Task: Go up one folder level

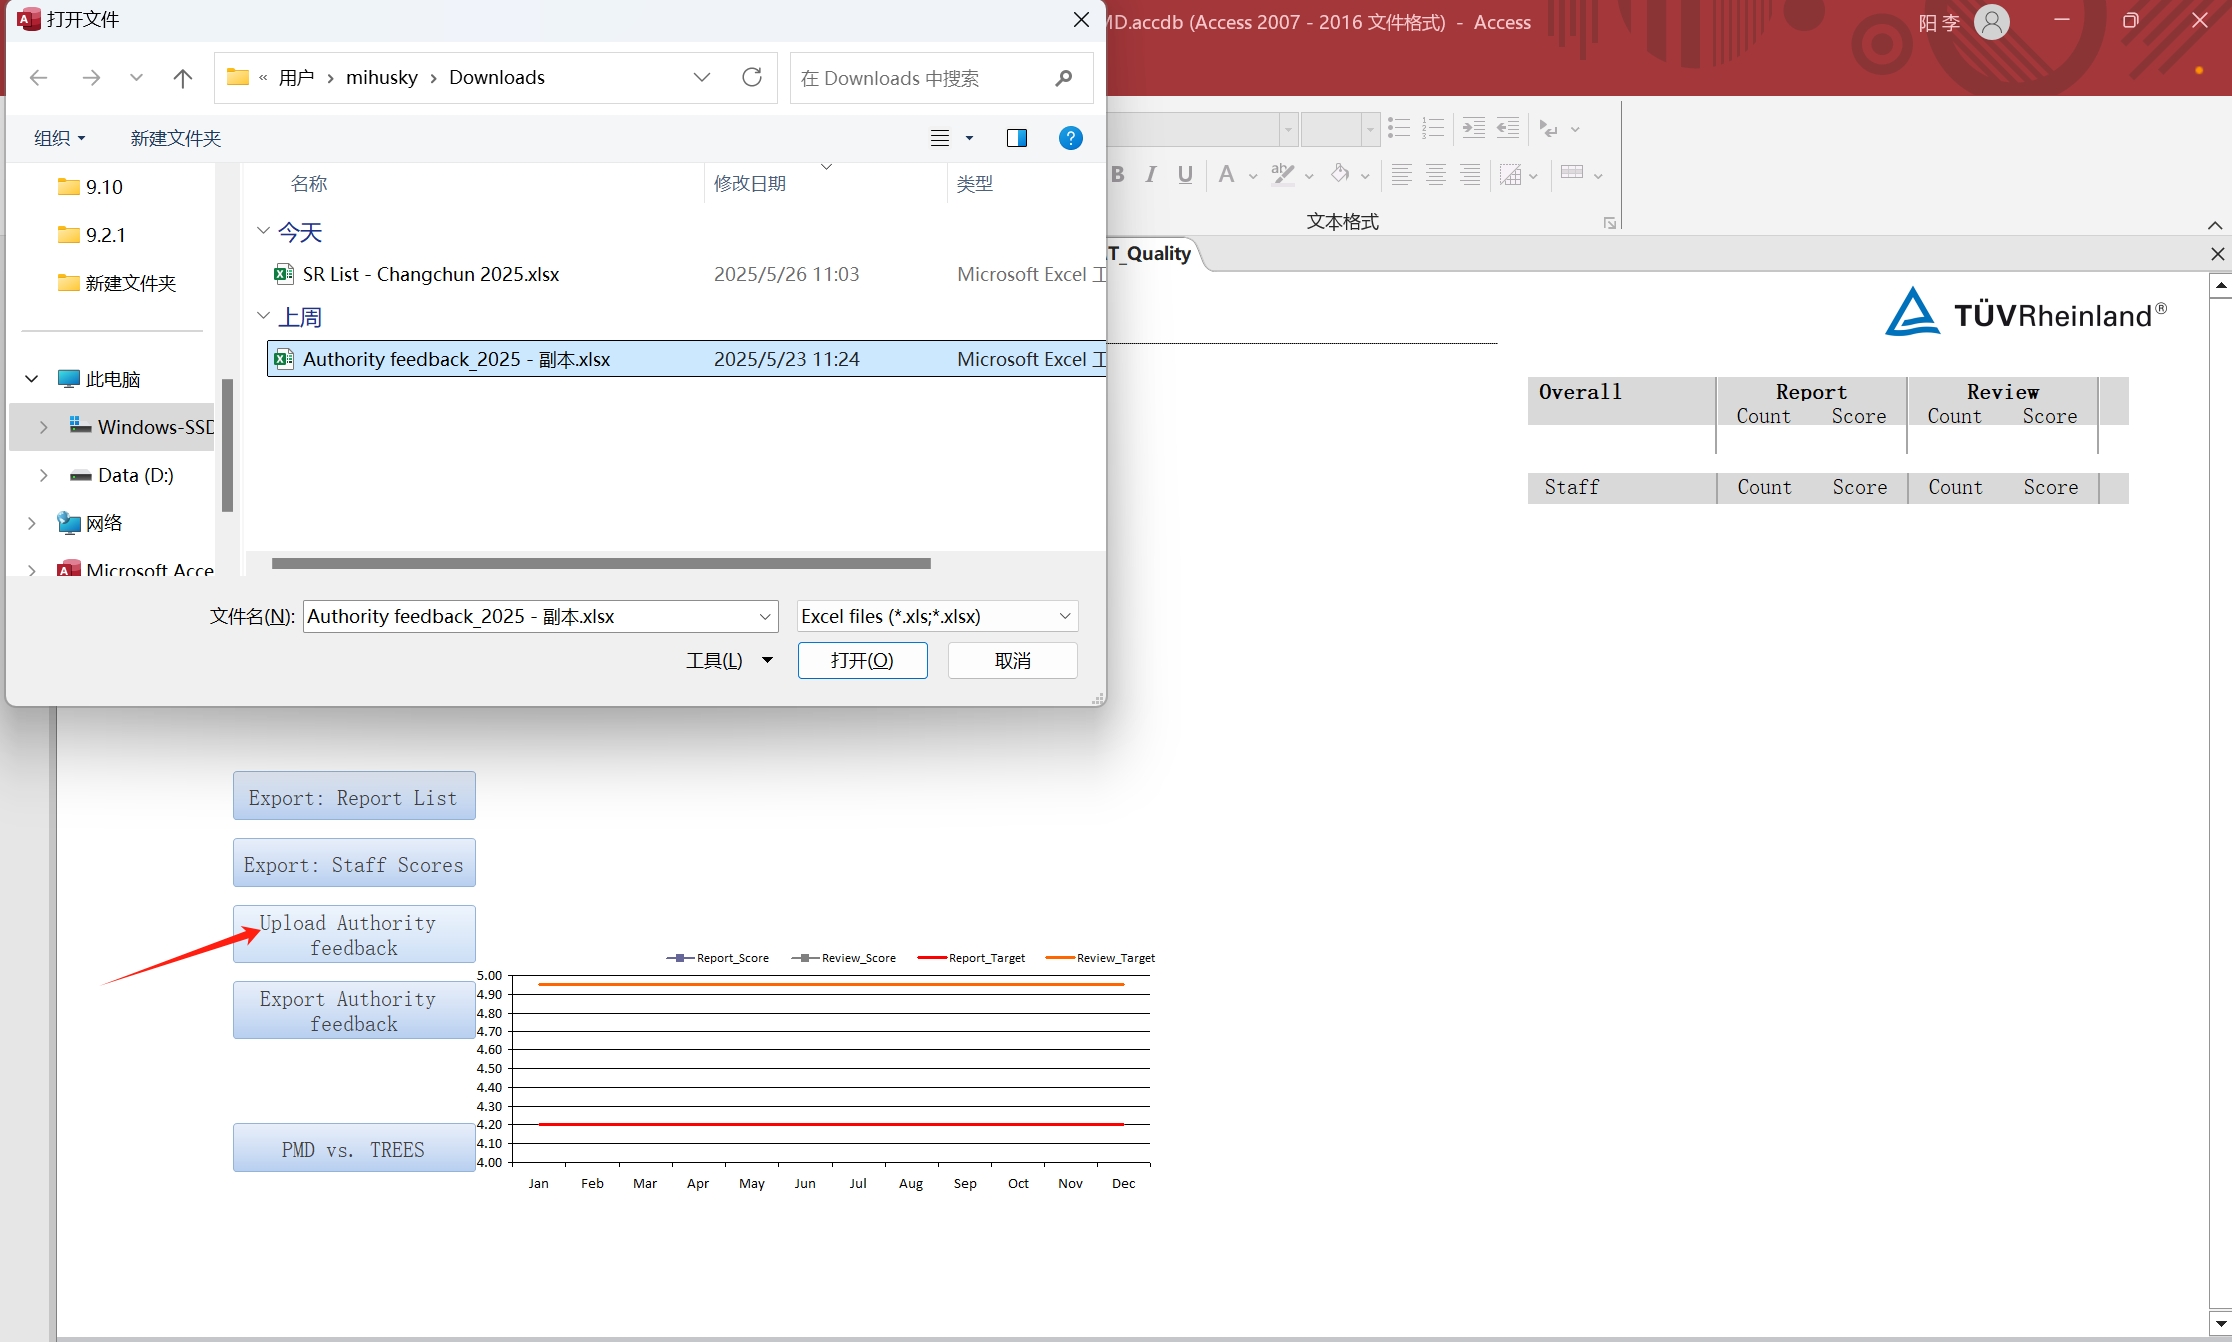Action: pos(182,78)
